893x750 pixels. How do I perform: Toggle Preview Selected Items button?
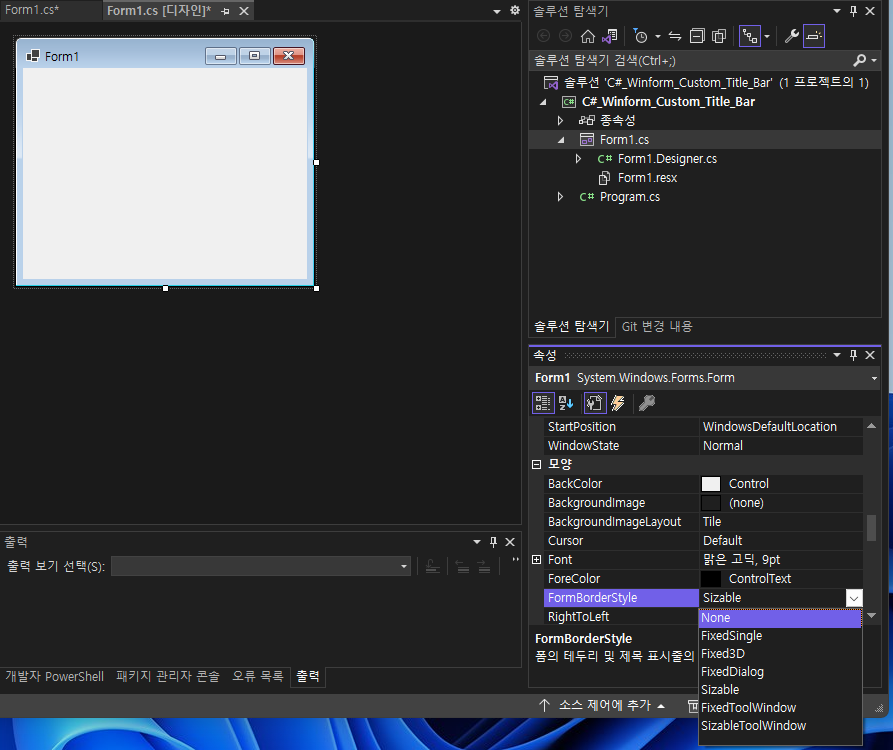point(814,36)
